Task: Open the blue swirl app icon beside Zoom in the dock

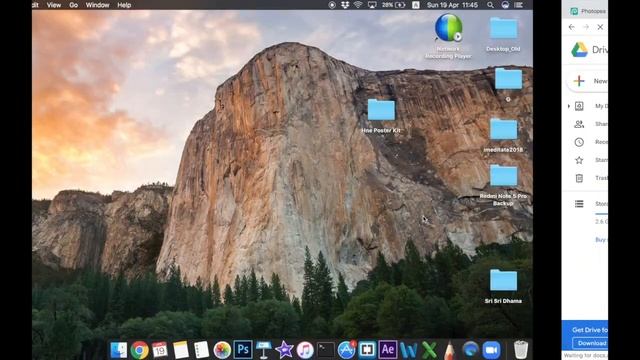Action: pyautogui.click(x=471, y=350)
